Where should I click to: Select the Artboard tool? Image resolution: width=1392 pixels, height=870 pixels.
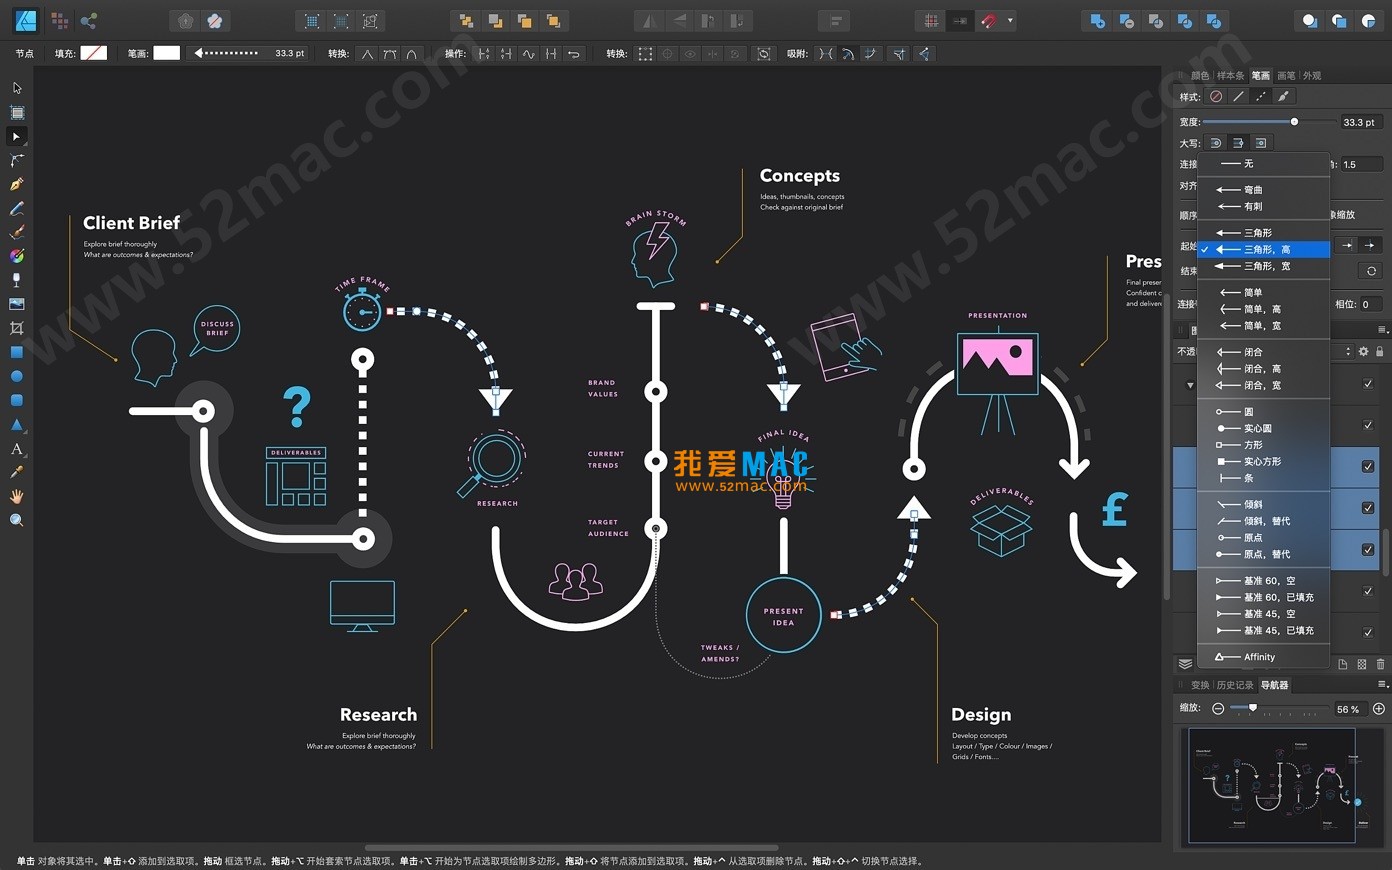pyautogui.click(x=17, y=112)
